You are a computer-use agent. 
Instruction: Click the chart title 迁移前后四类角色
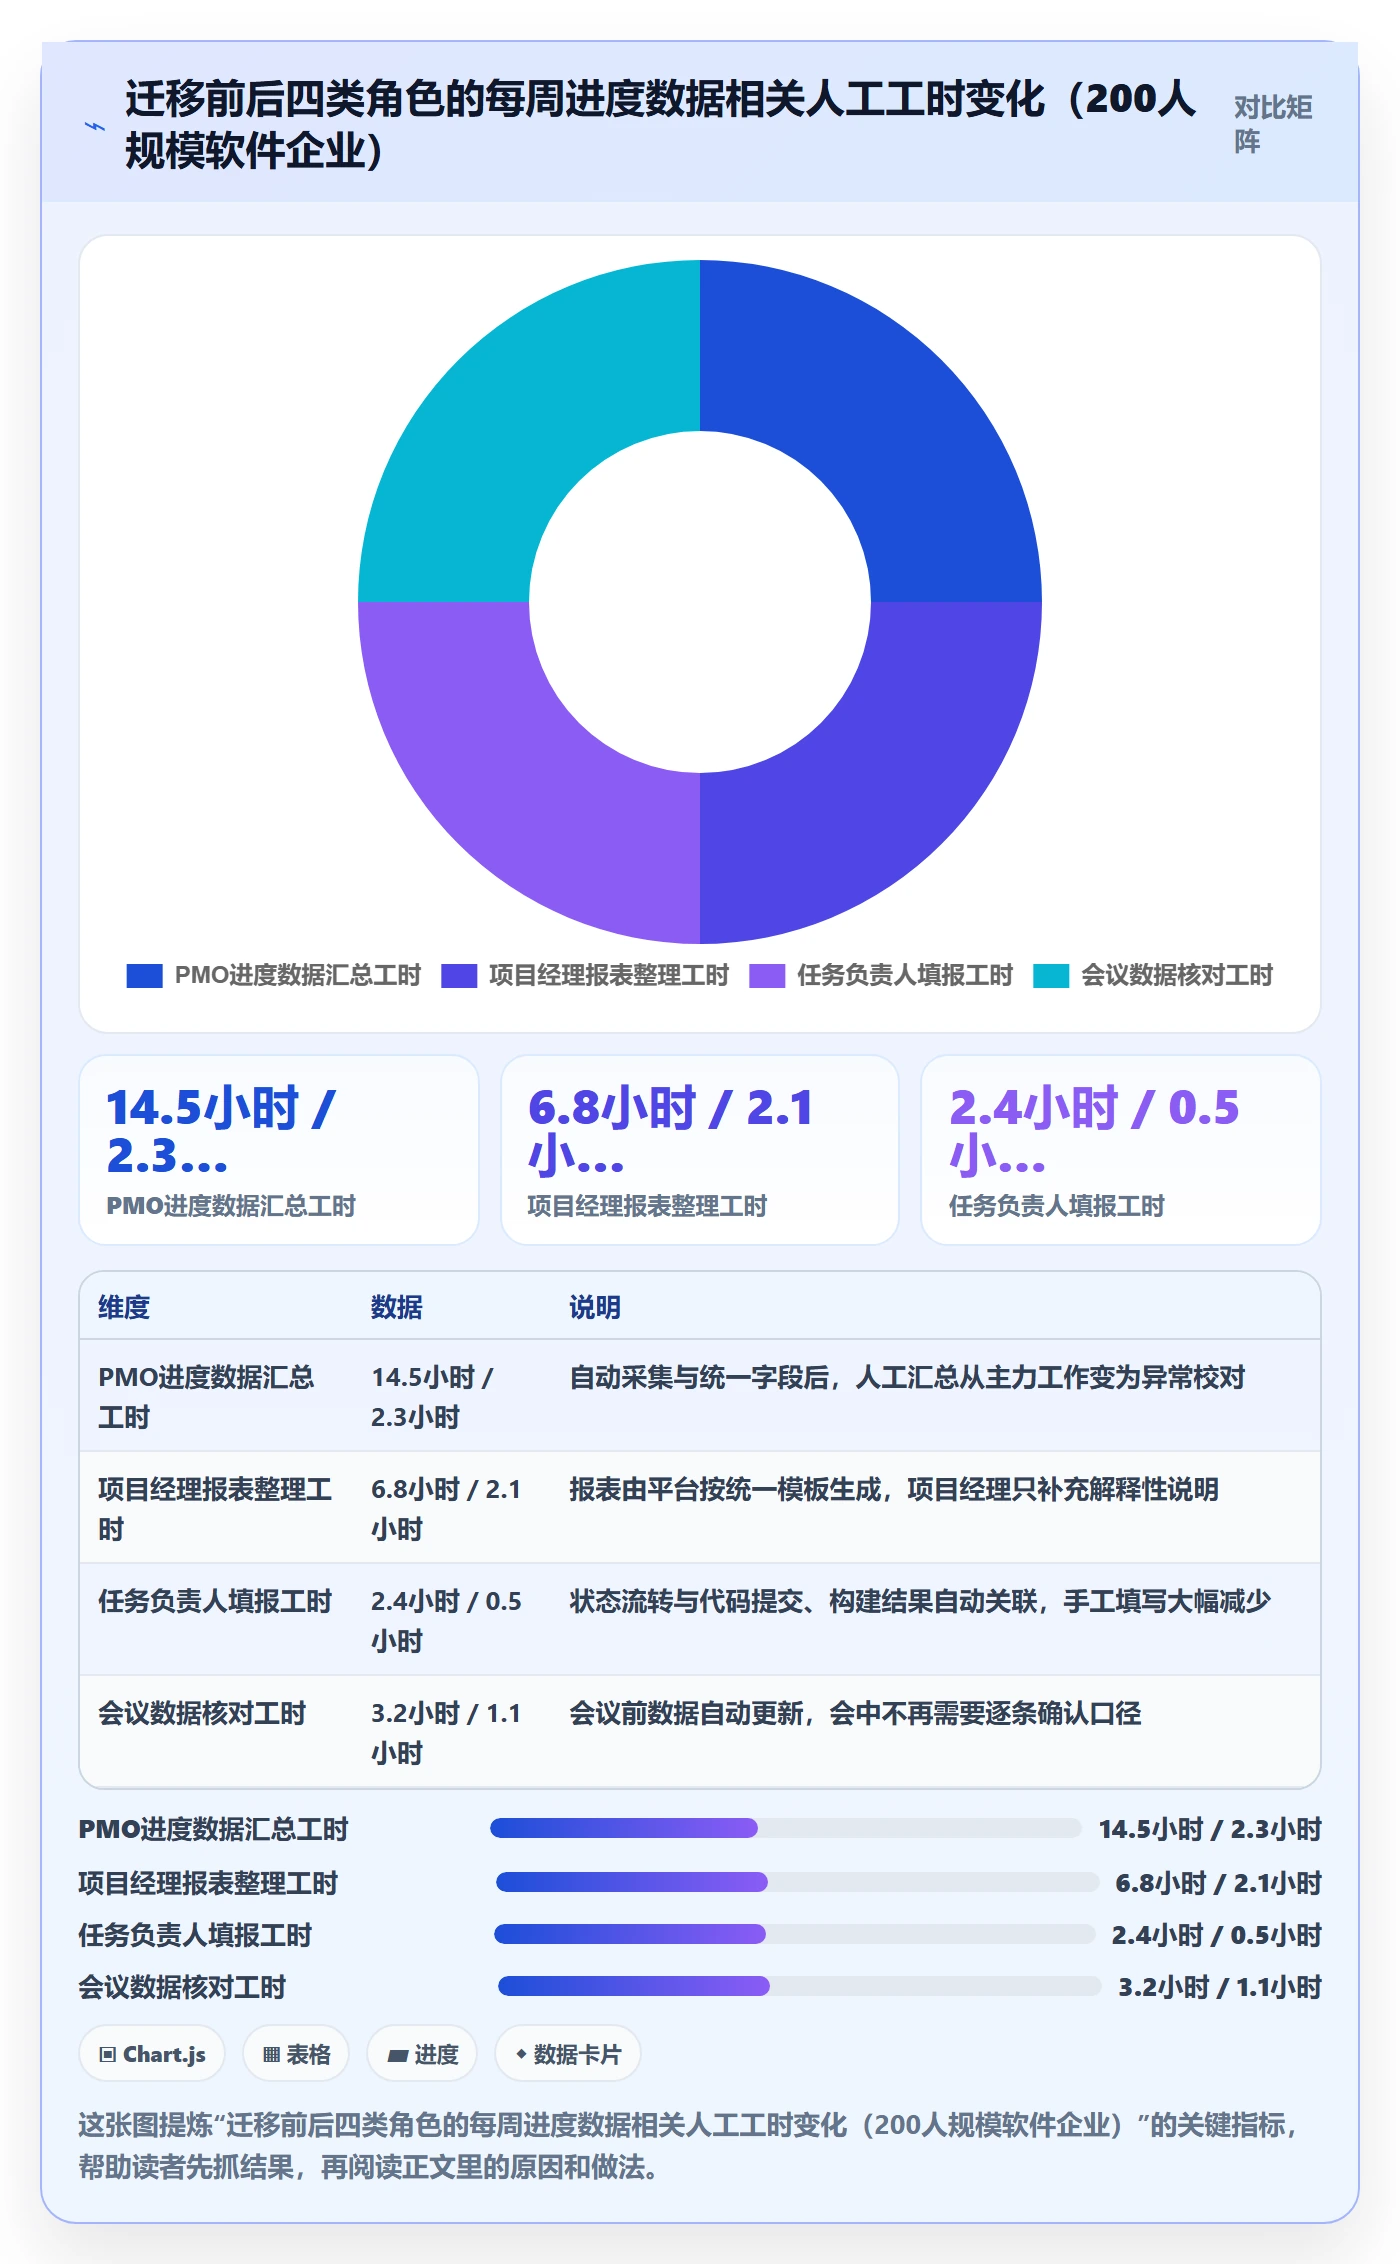click(660, 124)
